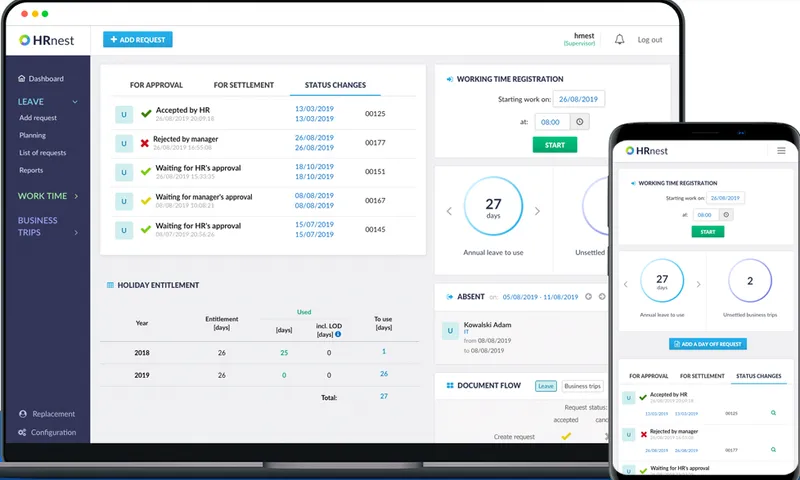Click magnifier icon for request 00125 on phone
This screenshot has height=480, width=800.
pos(773,413)
